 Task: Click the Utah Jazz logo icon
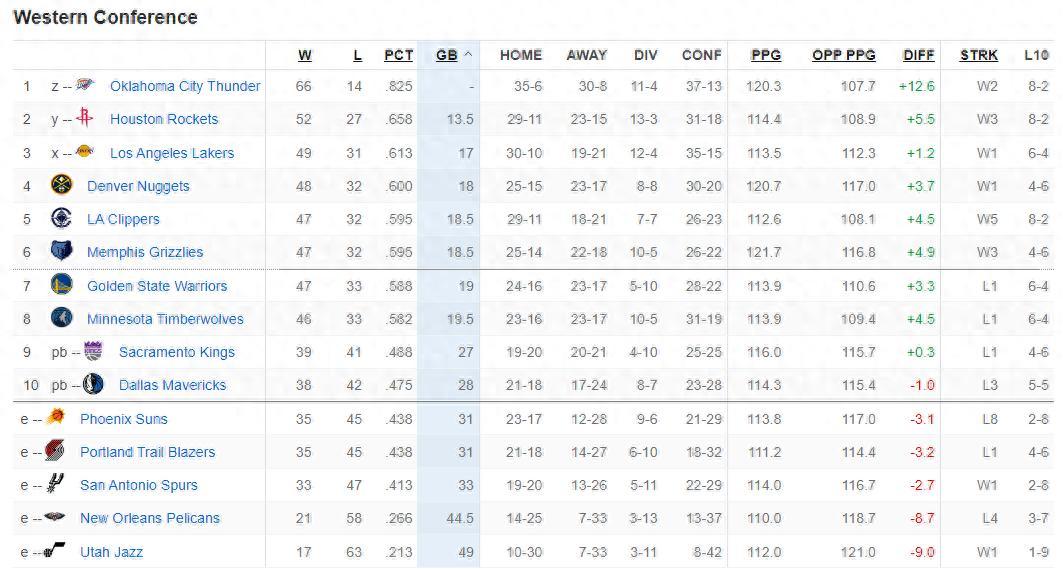coord(55,551)
